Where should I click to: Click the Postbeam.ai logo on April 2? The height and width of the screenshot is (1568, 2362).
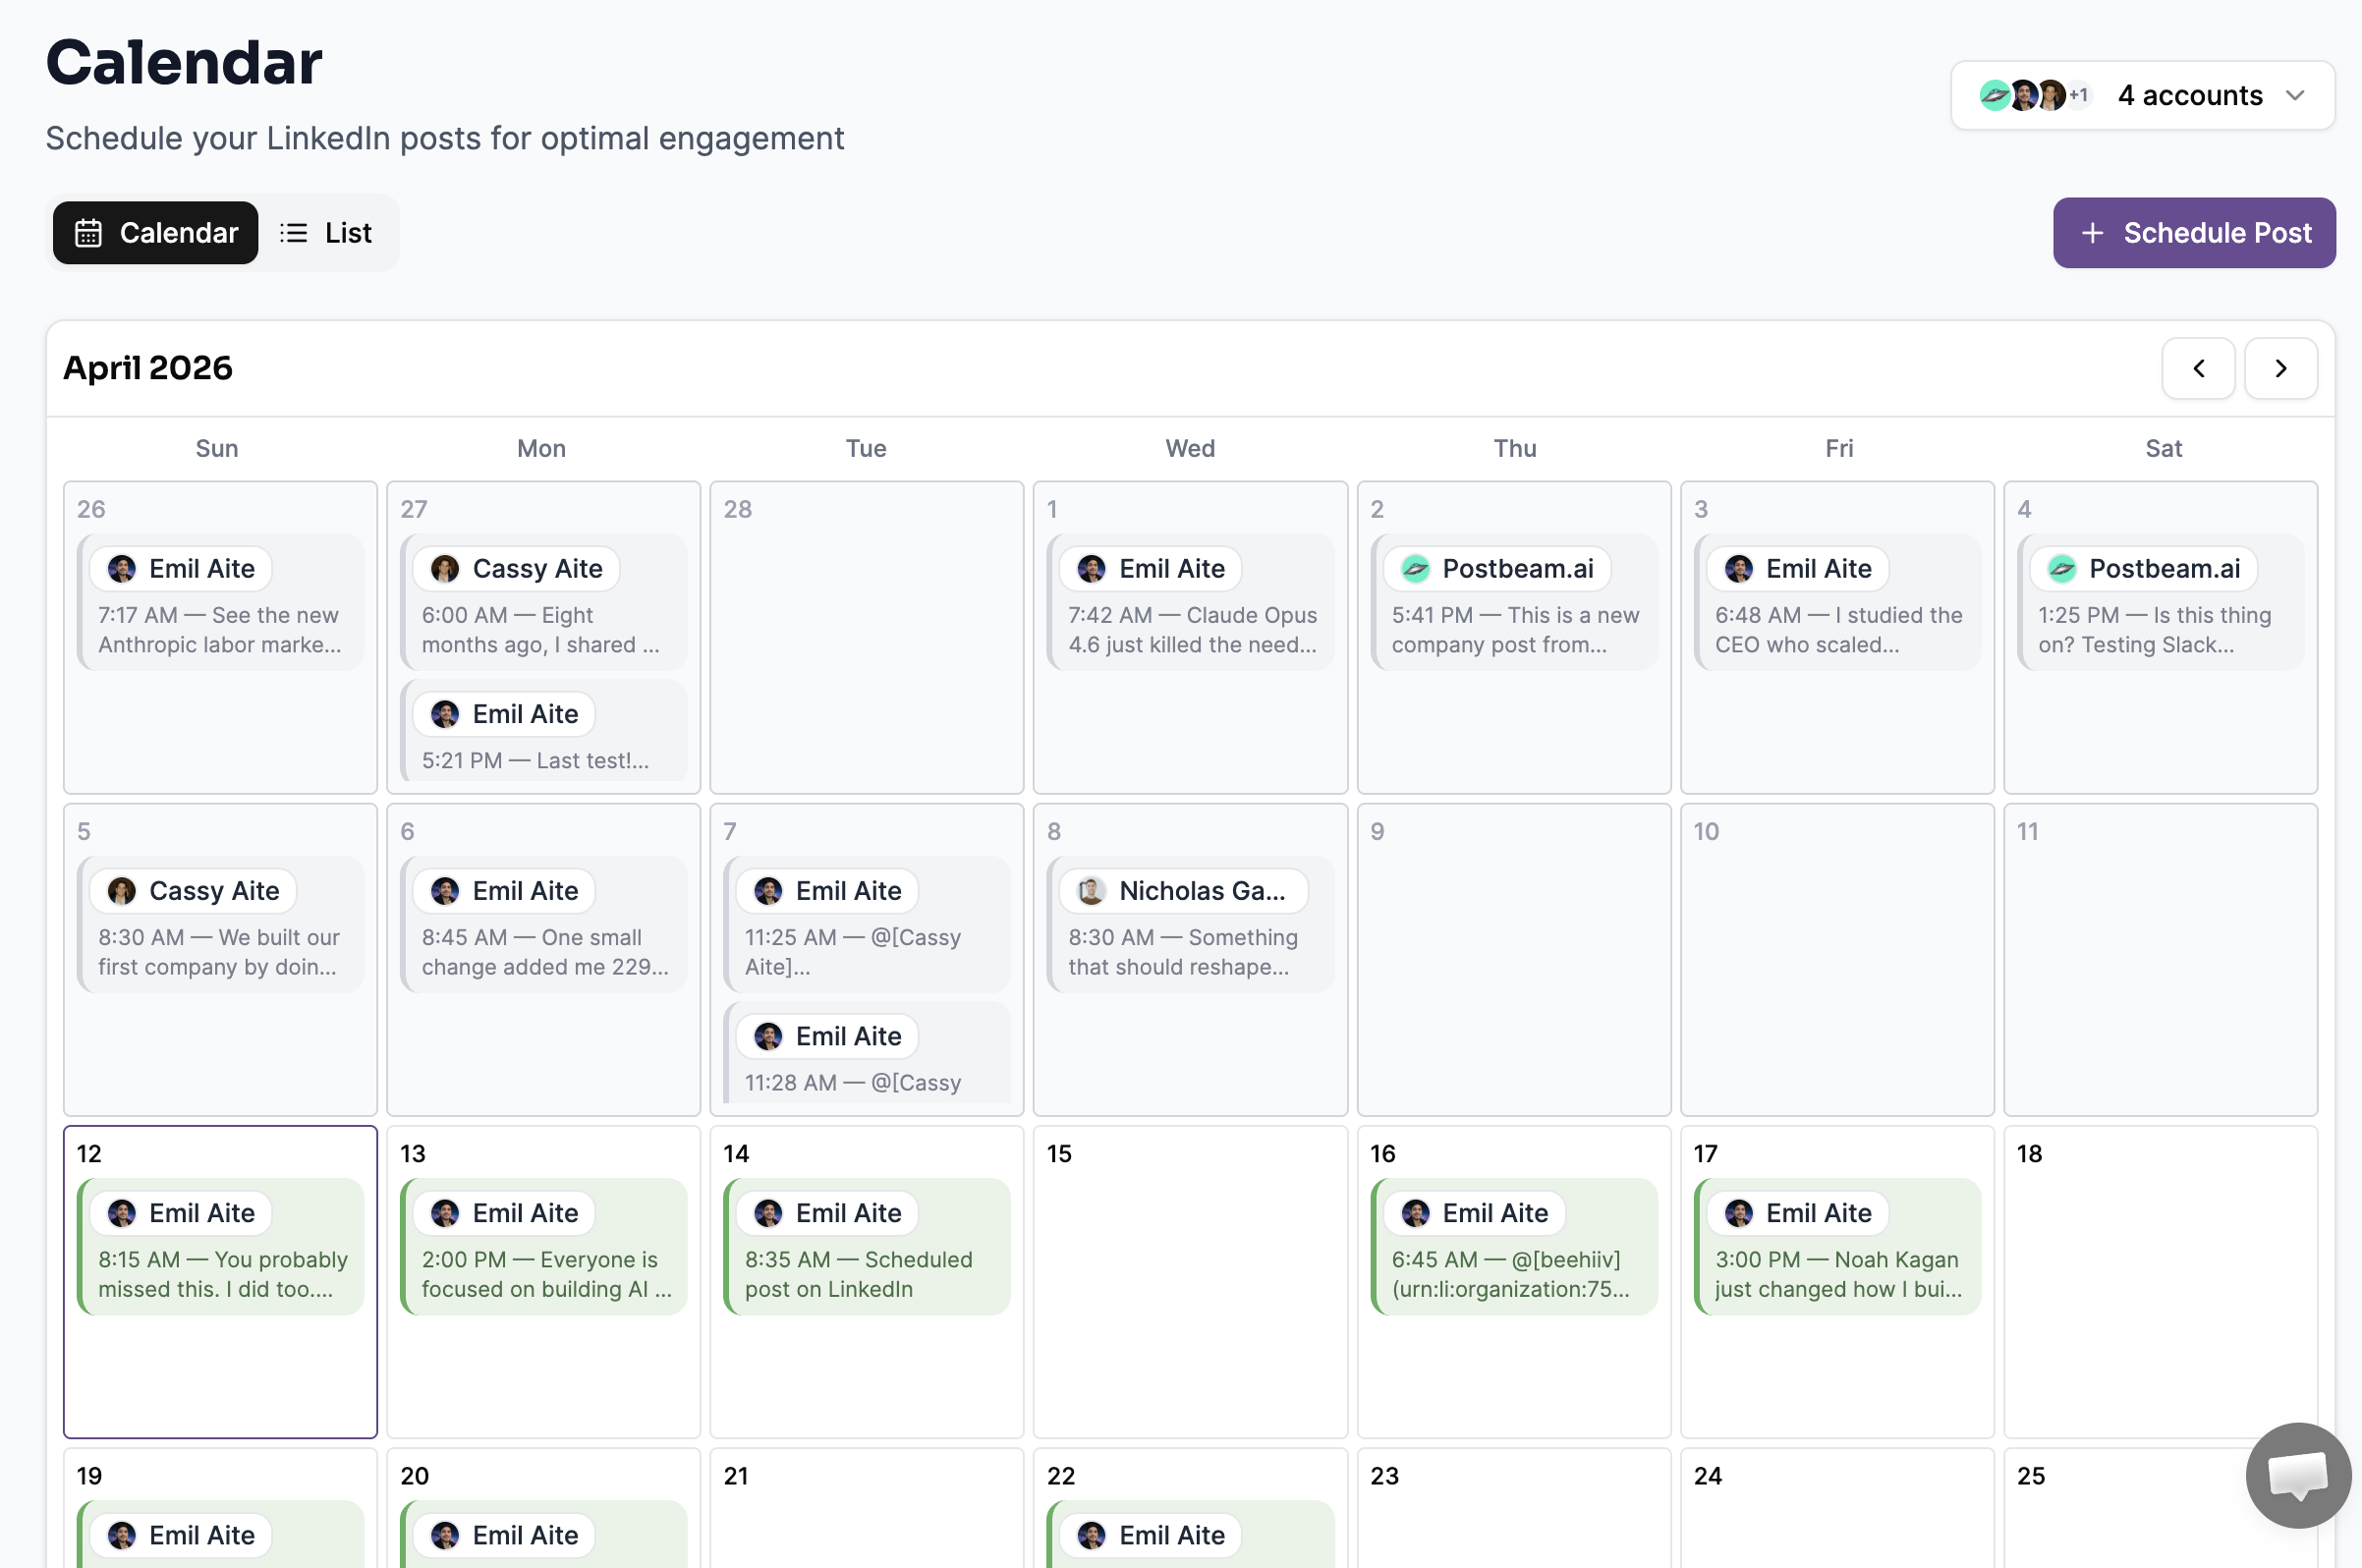(x=1415, y=569)
